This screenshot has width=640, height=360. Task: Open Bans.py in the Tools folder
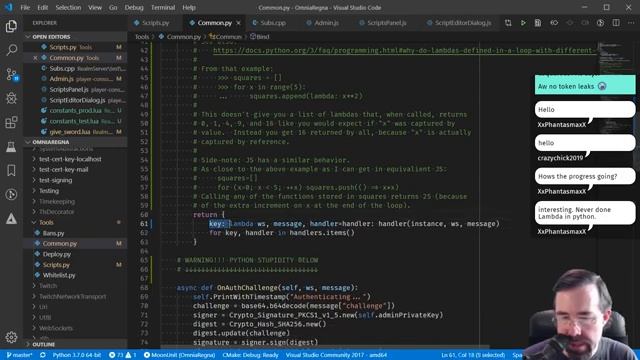coord(76,233)
